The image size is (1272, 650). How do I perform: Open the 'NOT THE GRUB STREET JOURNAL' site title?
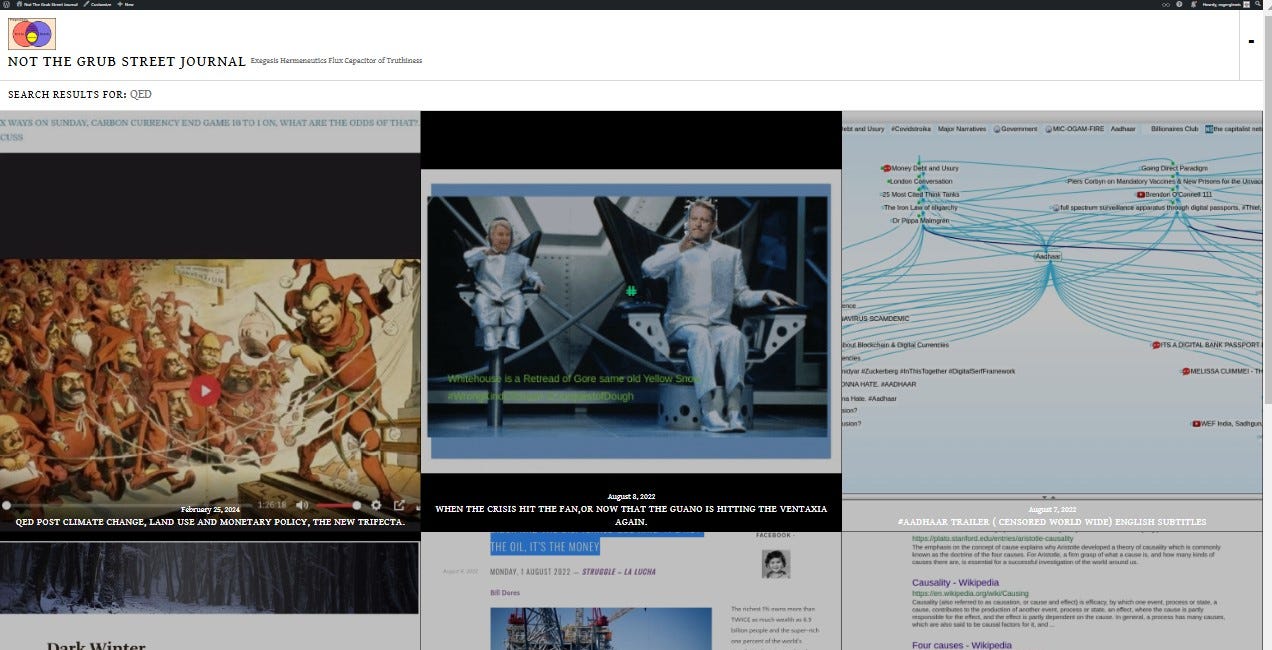coord(127,62)
